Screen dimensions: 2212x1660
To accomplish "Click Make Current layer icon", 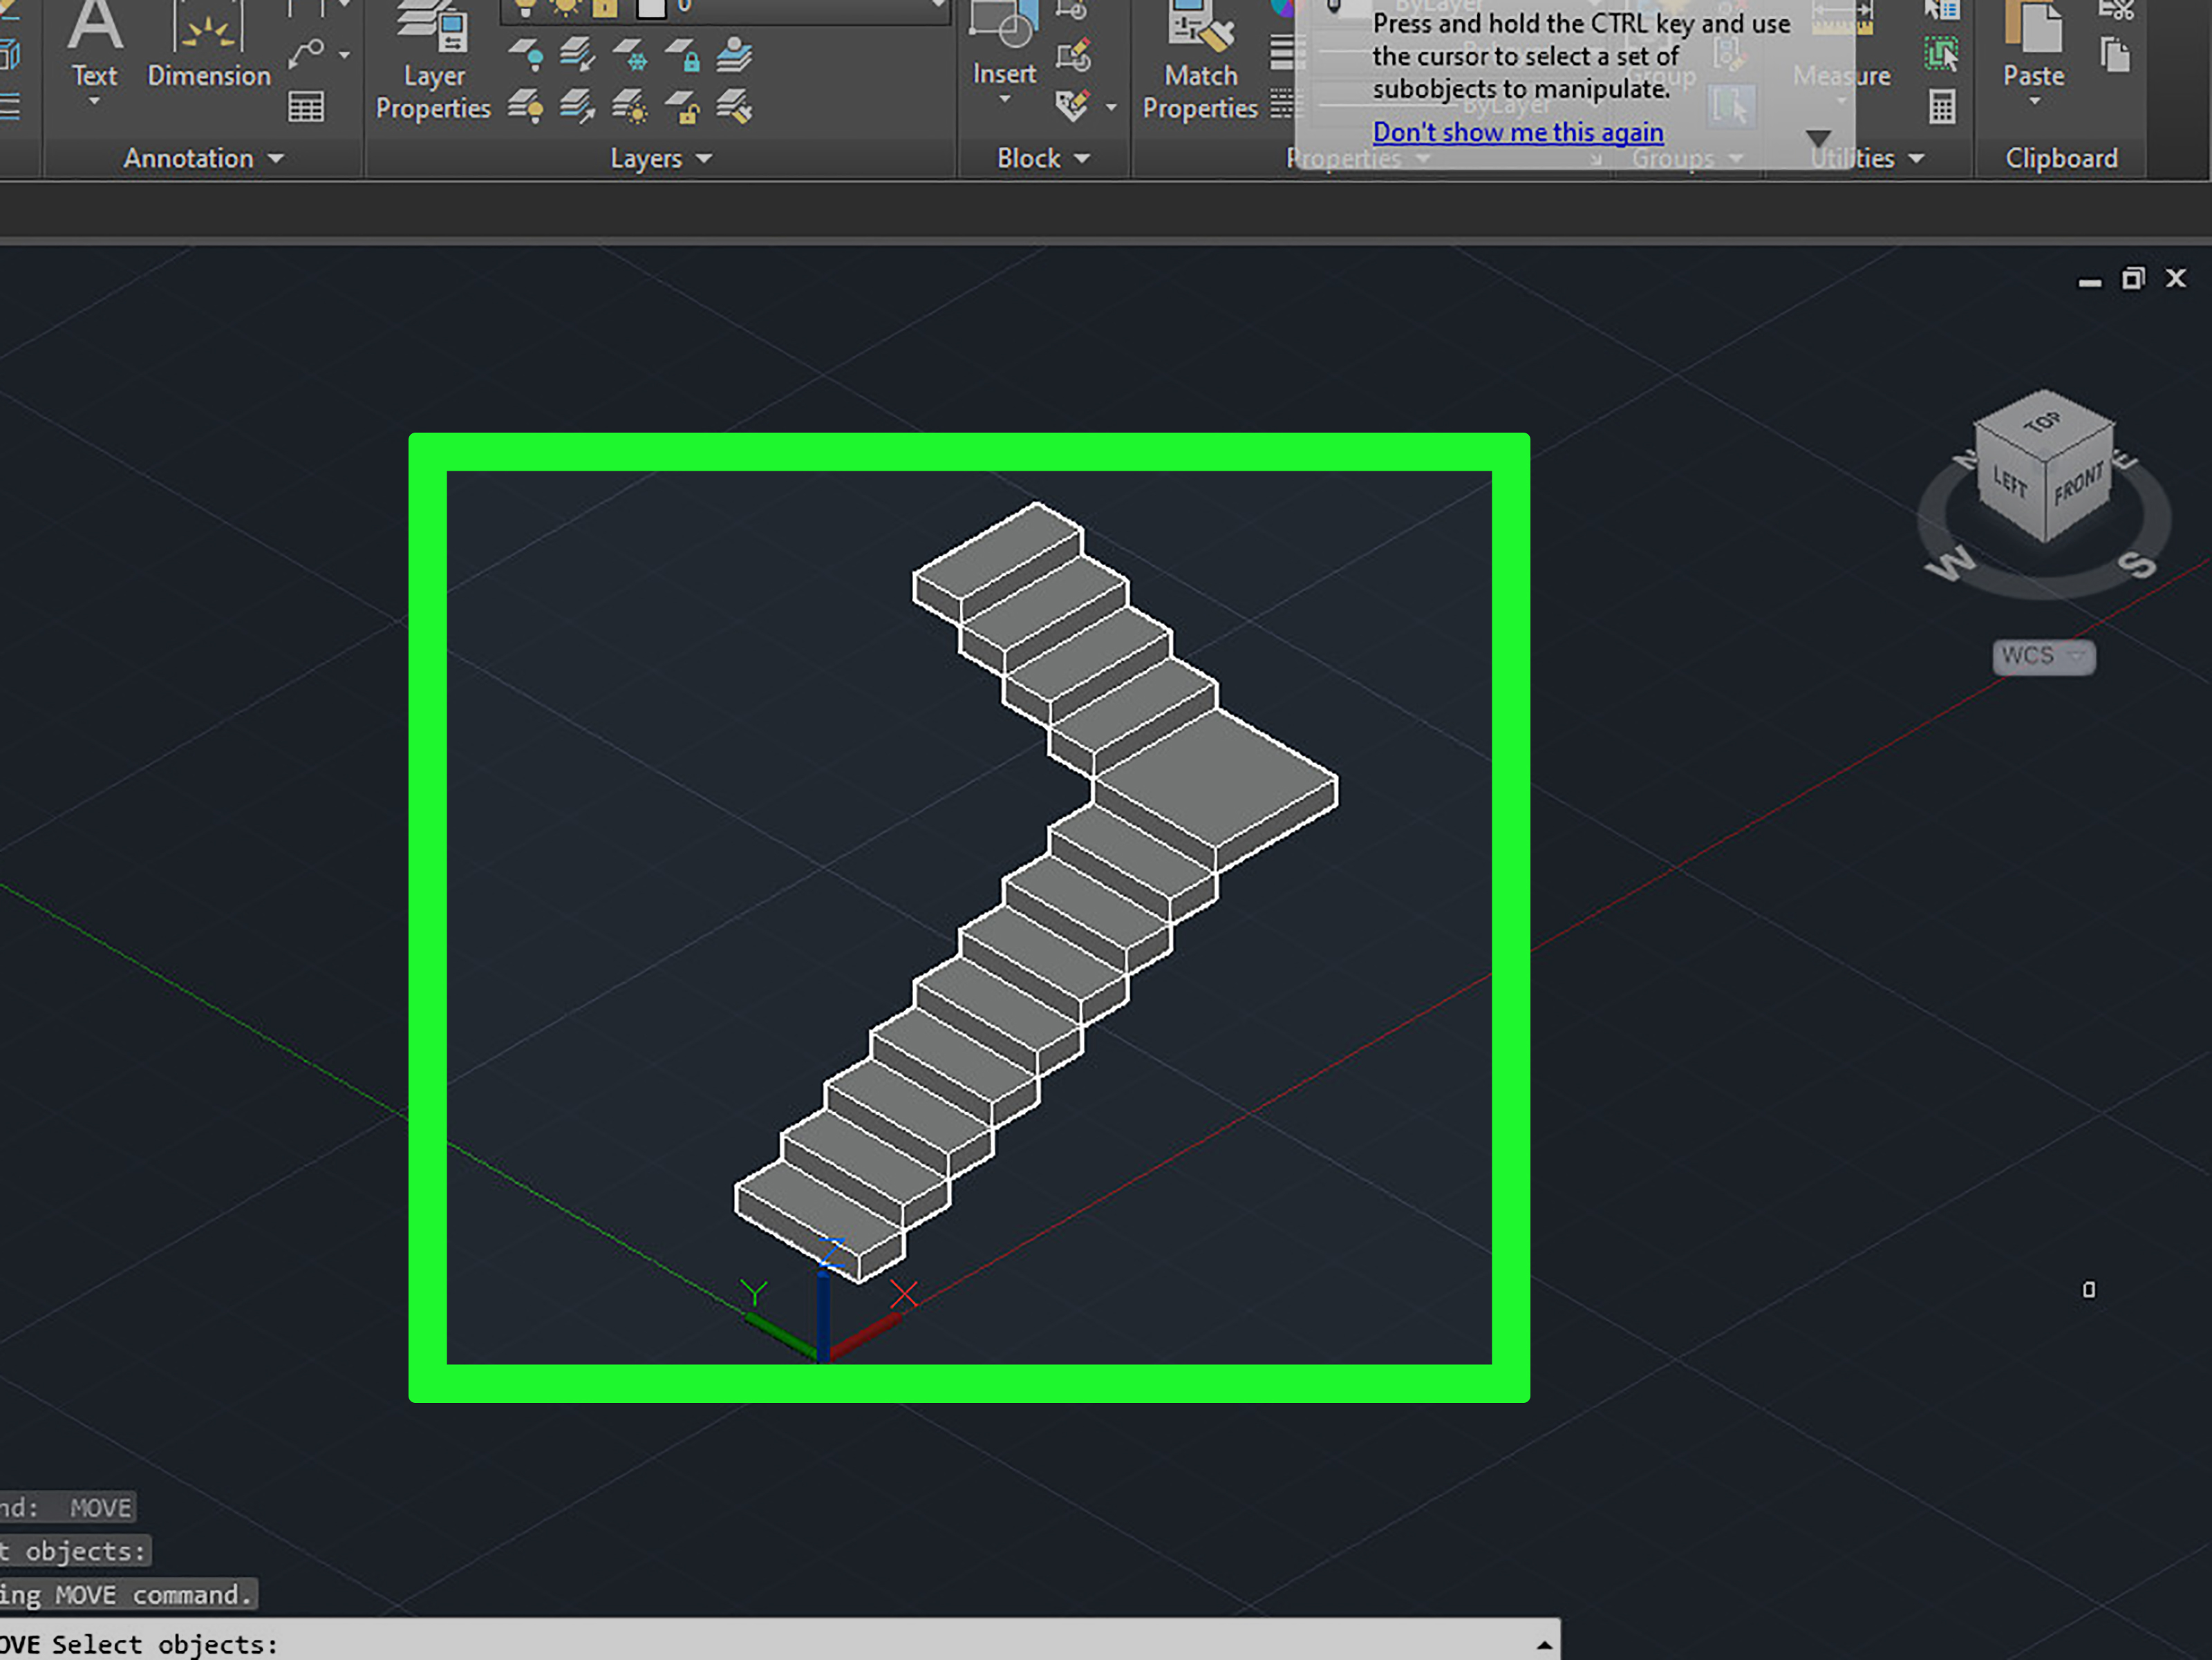I will click(734, 55).
